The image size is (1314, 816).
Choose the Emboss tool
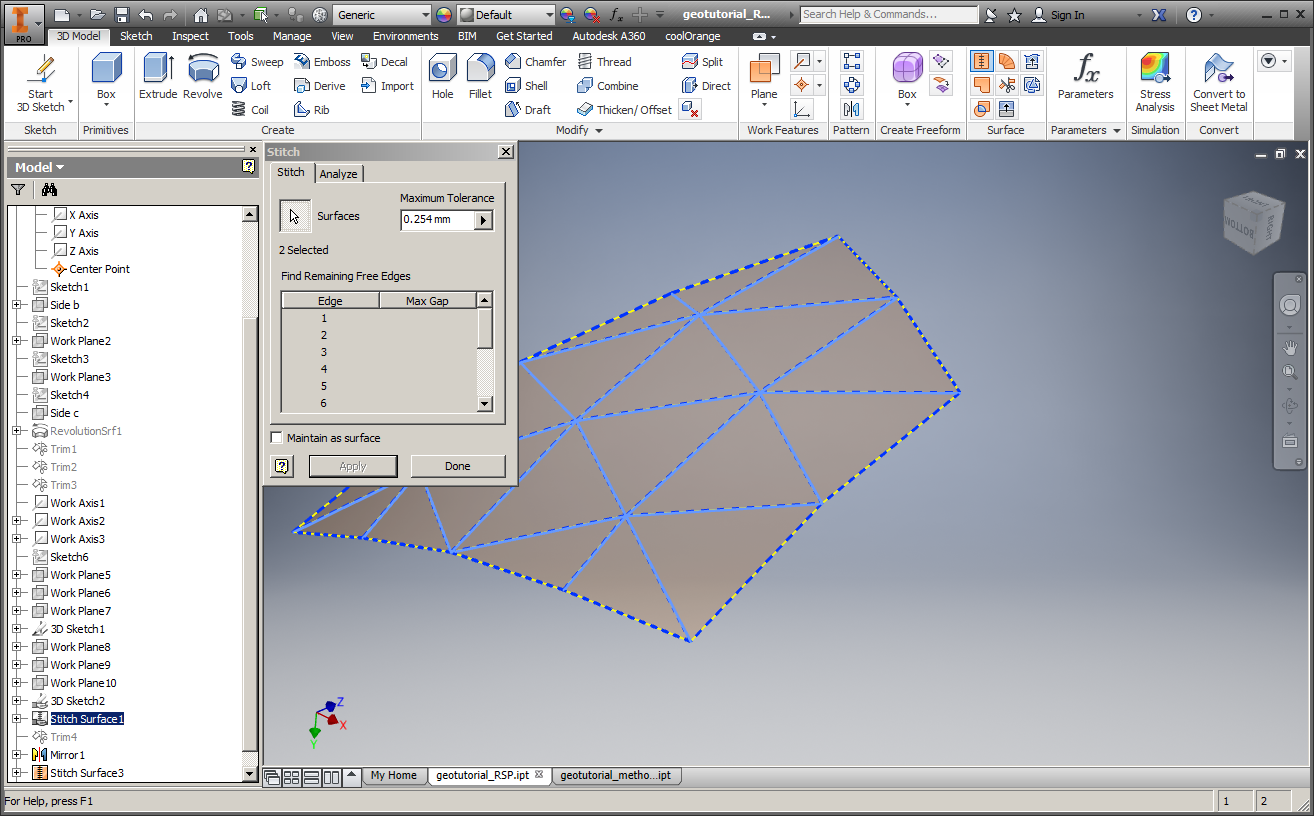322,62
